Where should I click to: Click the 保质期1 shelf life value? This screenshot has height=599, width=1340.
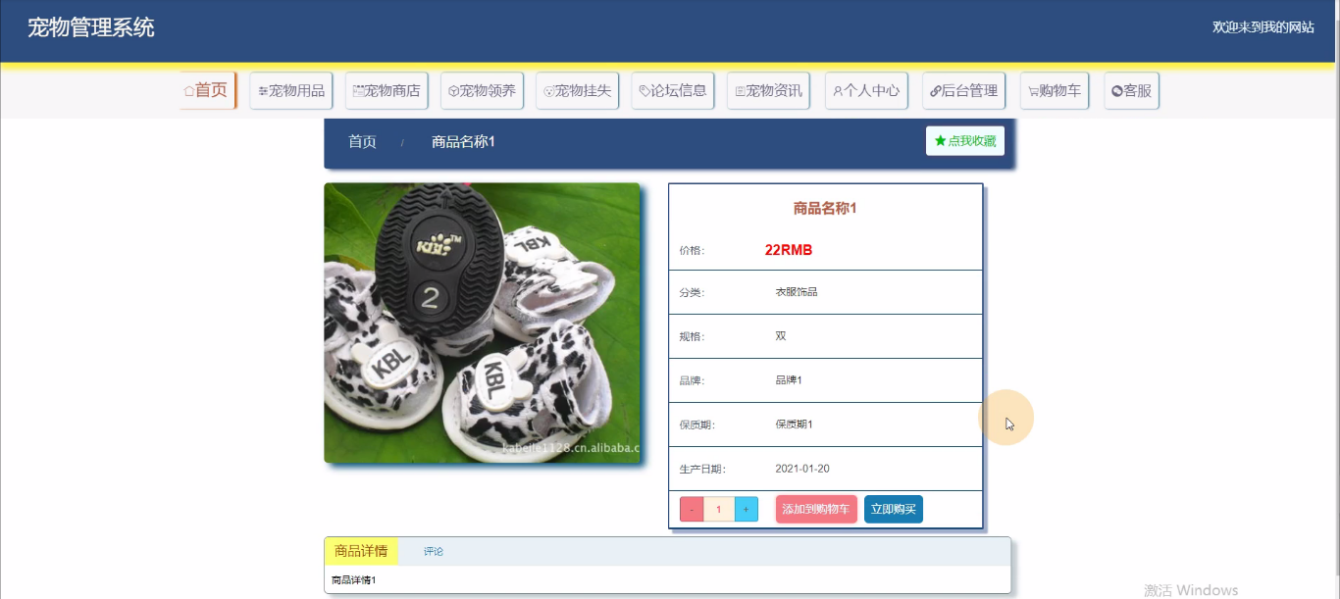click(x=794, y=424)
